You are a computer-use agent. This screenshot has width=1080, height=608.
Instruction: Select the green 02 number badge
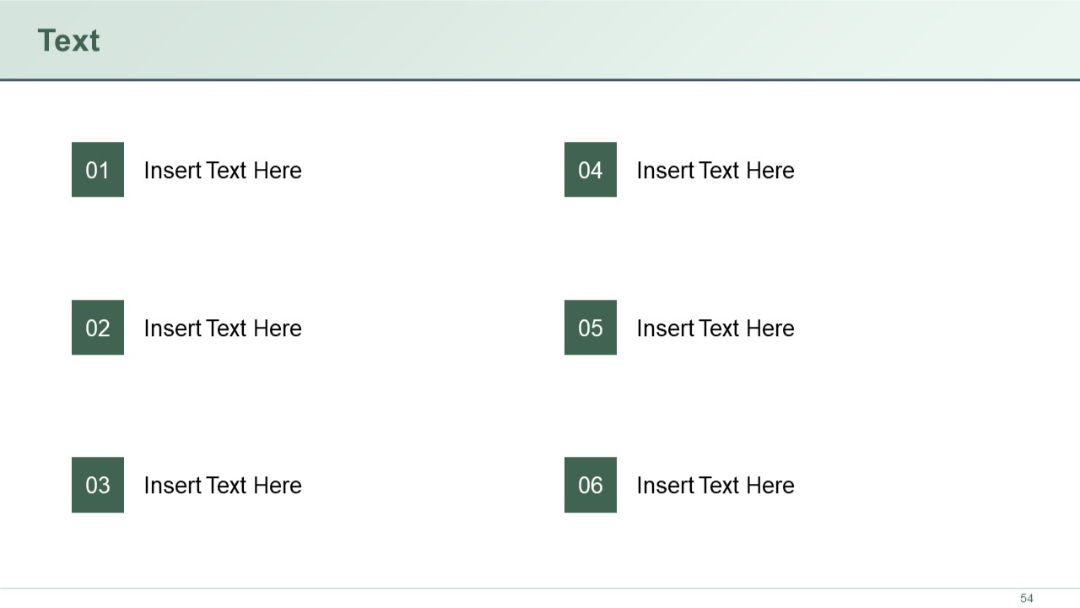pyautogui.click(x=97, y=328)
